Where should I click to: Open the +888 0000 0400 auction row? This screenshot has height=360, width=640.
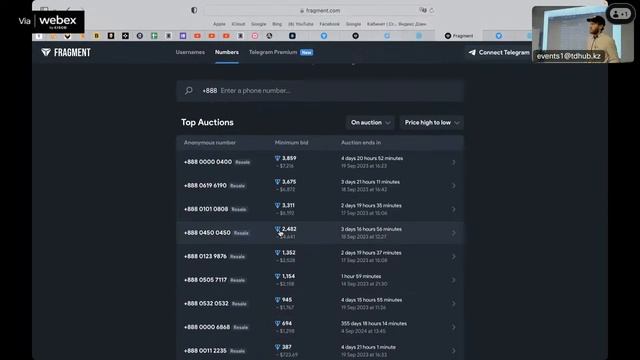[320, 162]
